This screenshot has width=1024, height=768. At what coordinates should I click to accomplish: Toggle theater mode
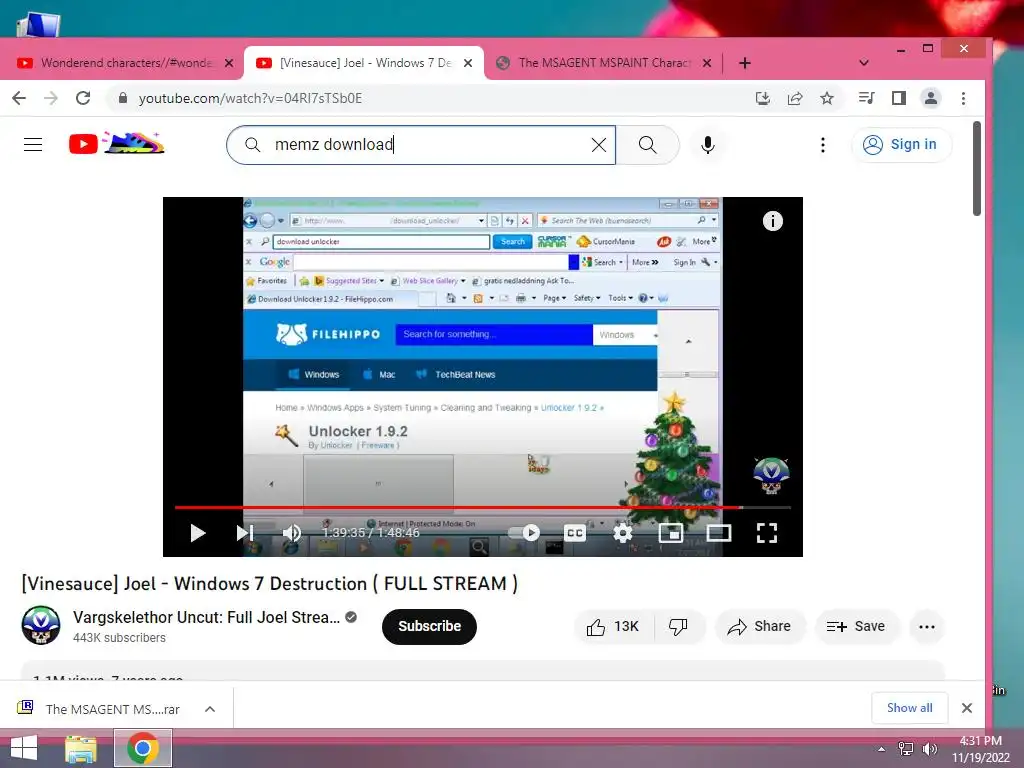pos(718,533)
